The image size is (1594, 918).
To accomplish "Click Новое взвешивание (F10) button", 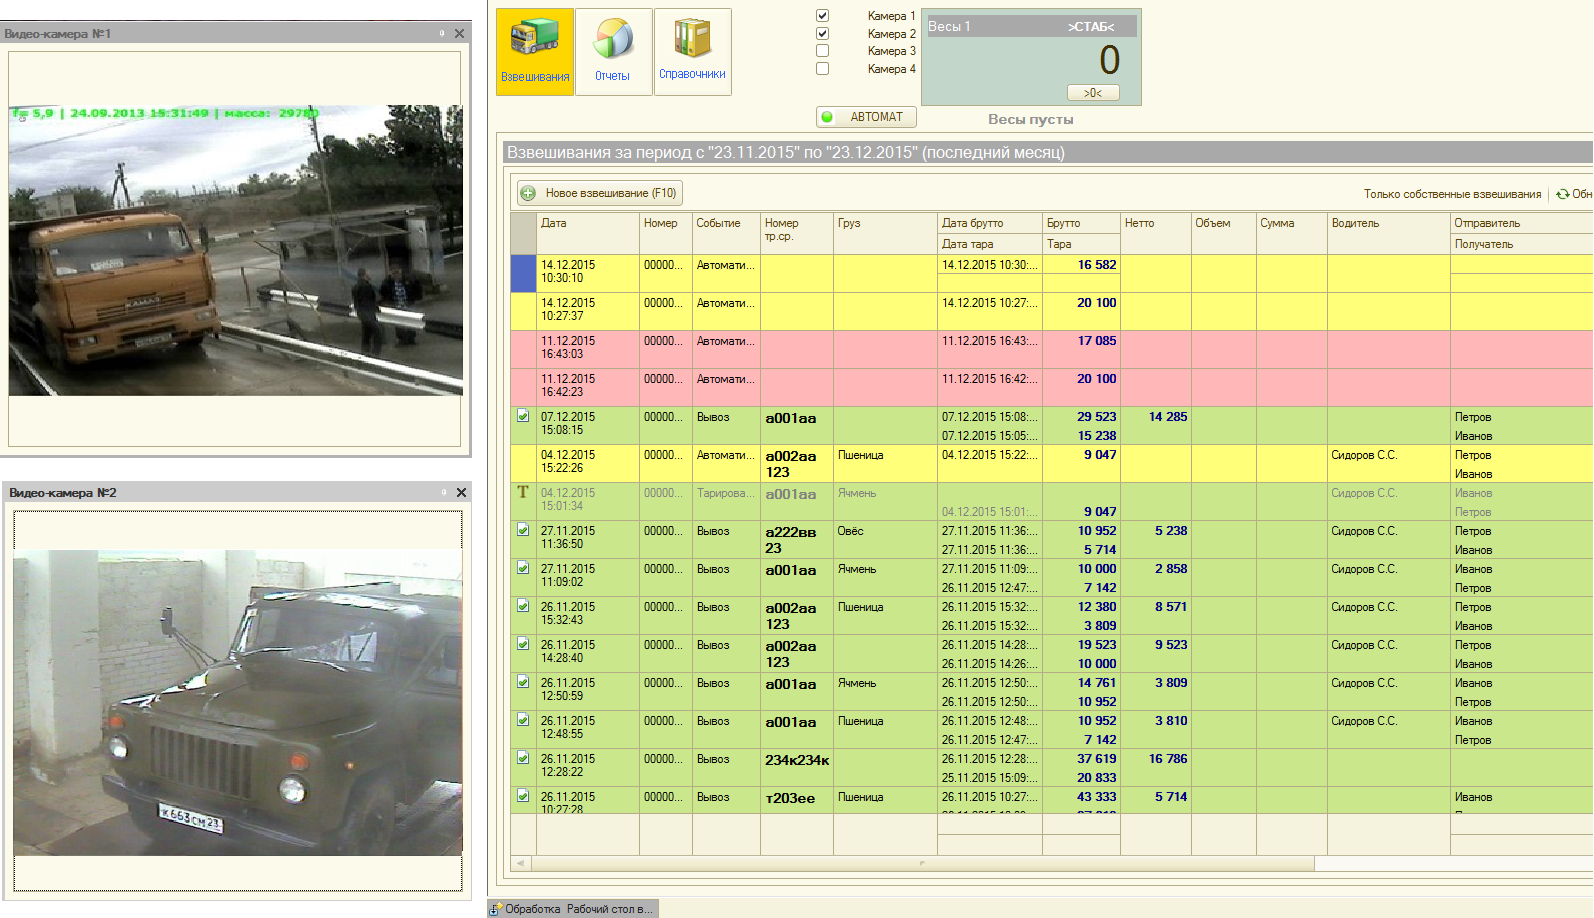I will point(600,193).
